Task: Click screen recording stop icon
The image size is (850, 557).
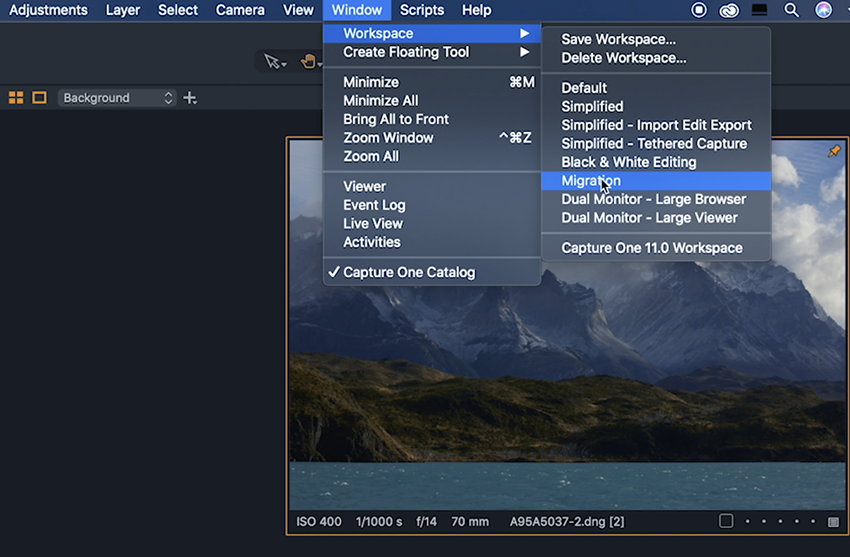Action: point(699,10)
